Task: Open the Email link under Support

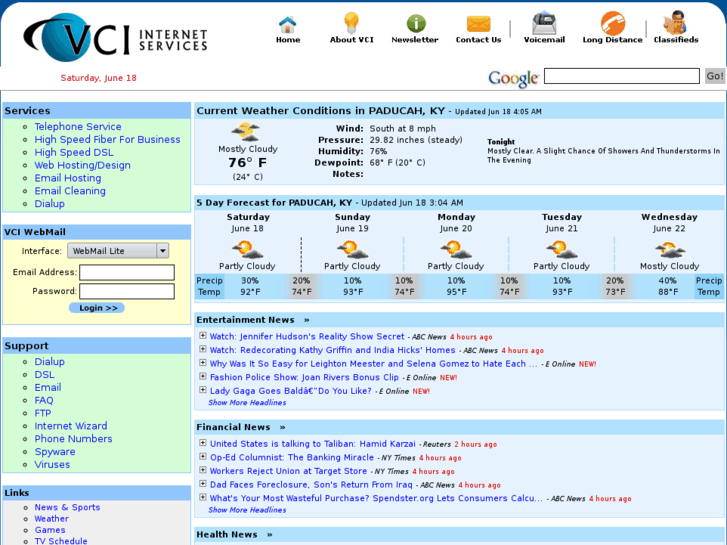Action: point(48,387)
